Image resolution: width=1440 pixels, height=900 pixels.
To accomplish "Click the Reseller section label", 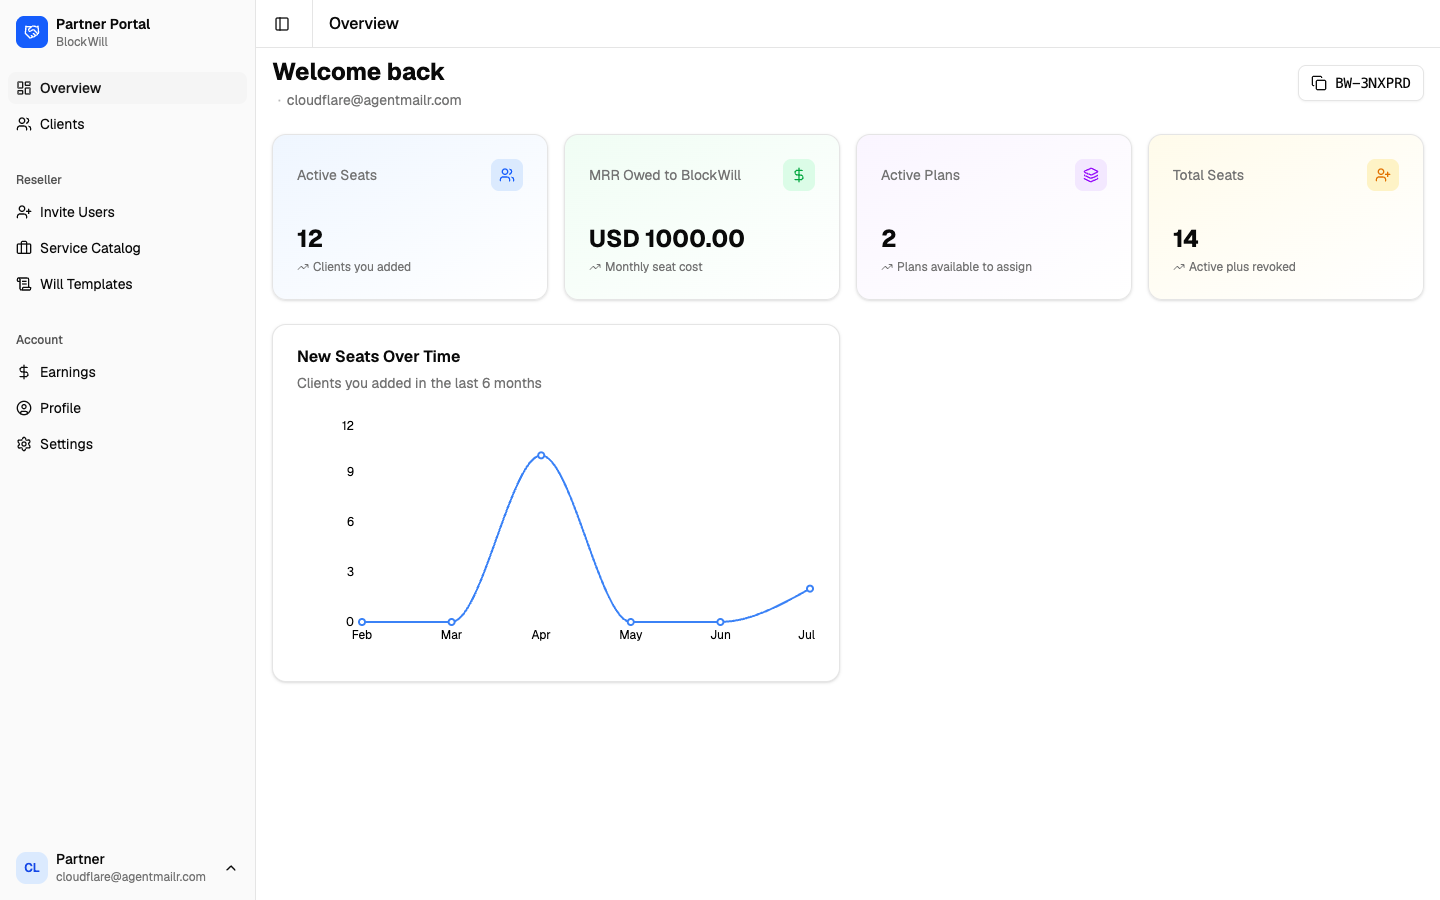I will click(x=39, y=180).
